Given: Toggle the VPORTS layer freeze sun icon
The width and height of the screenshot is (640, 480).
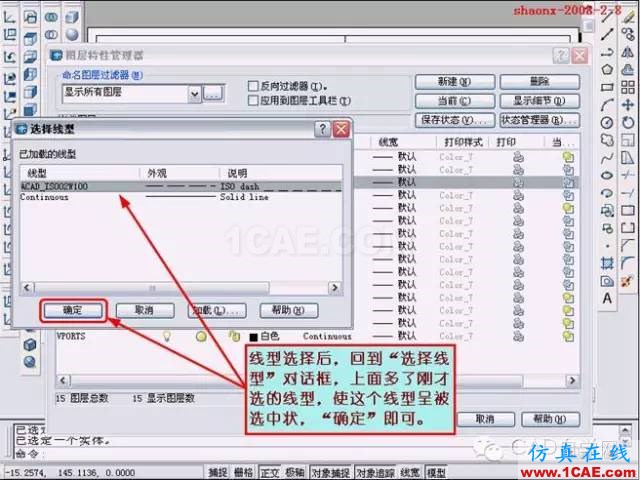Looking at the screenshot, I should tap(201, 336).
